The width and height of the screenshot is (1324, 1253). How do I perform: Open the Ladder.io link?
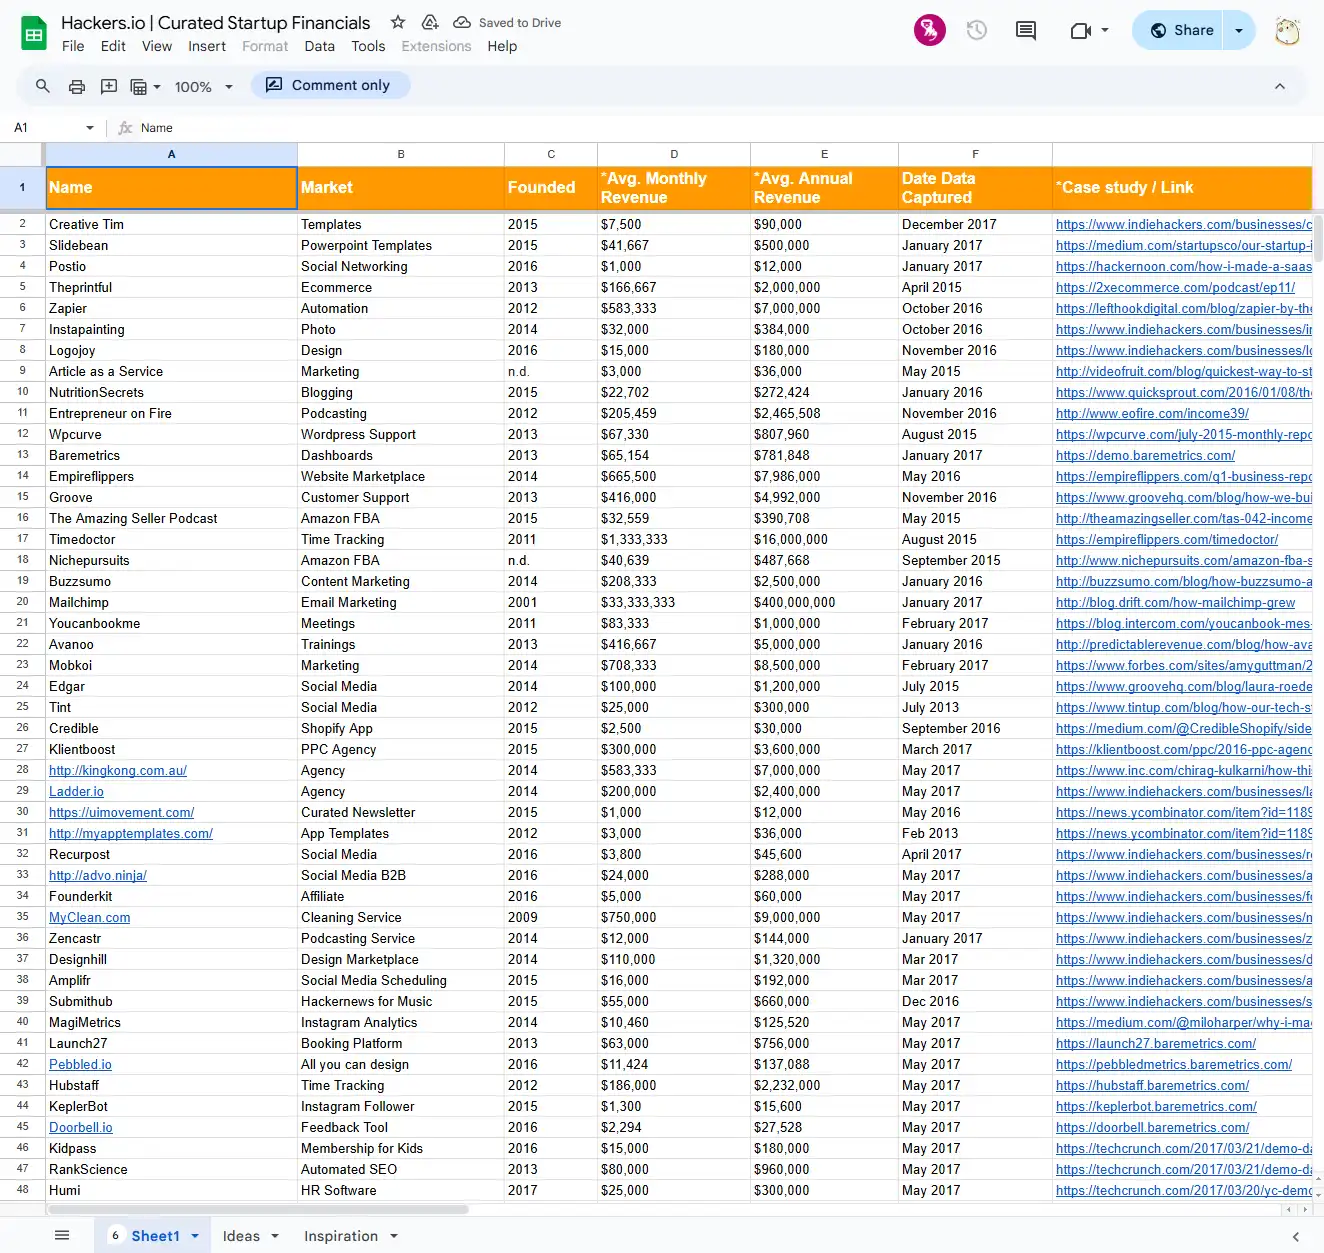(x=76, y=792)
